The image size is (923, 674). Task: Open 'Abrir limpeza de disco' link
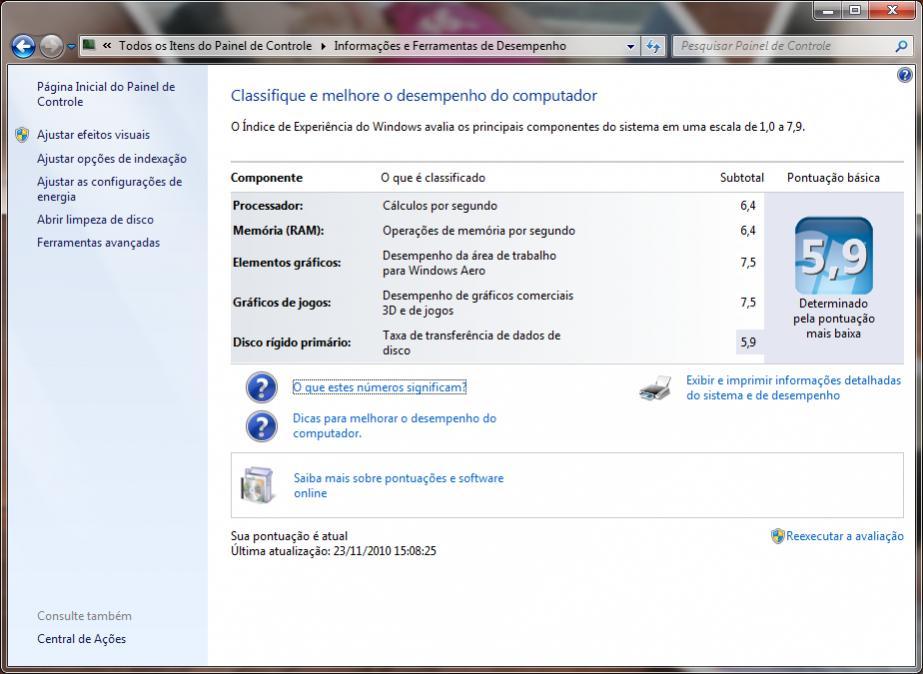[95, 220]
